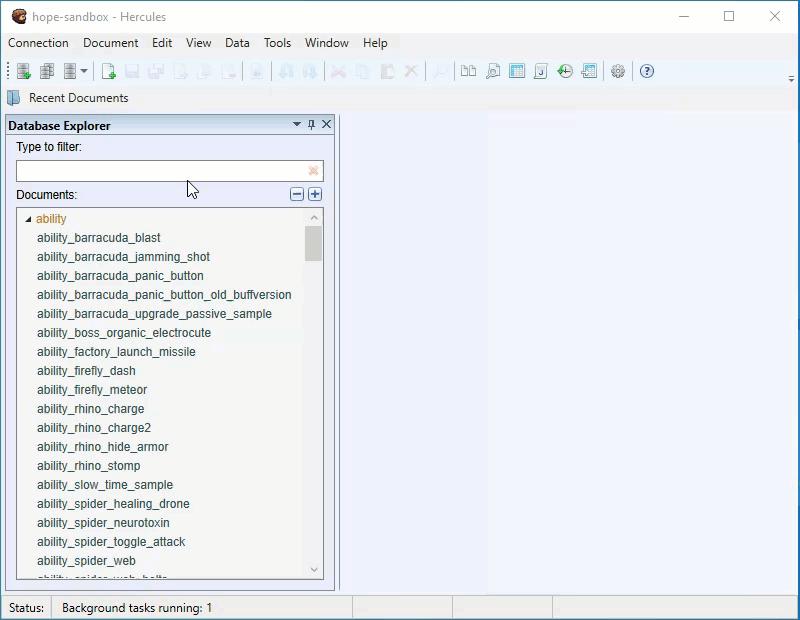This screenshot has width=800, height=620.
Task: Click the grayed-out save all documents icon
Action: click(x=156, y=71)
